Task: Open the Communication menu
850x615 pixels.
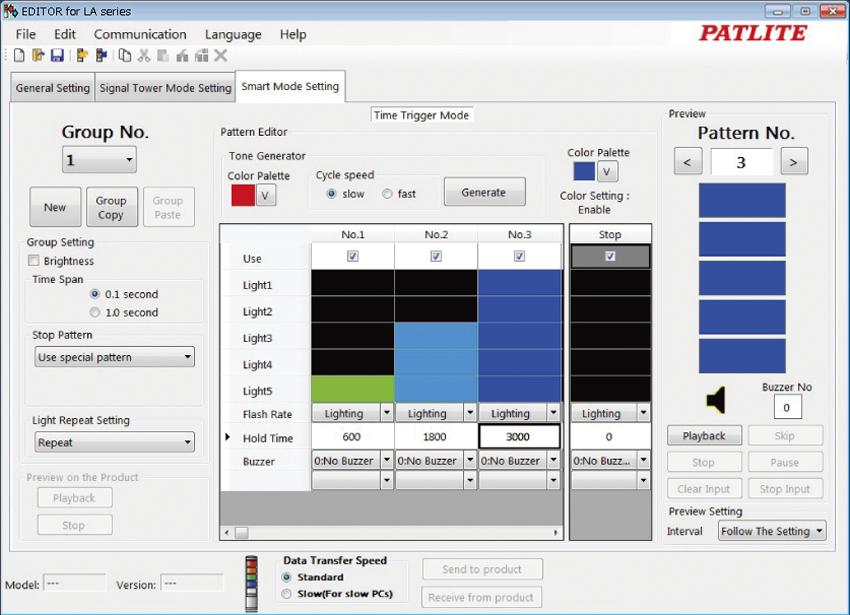Action: (140, 34)
